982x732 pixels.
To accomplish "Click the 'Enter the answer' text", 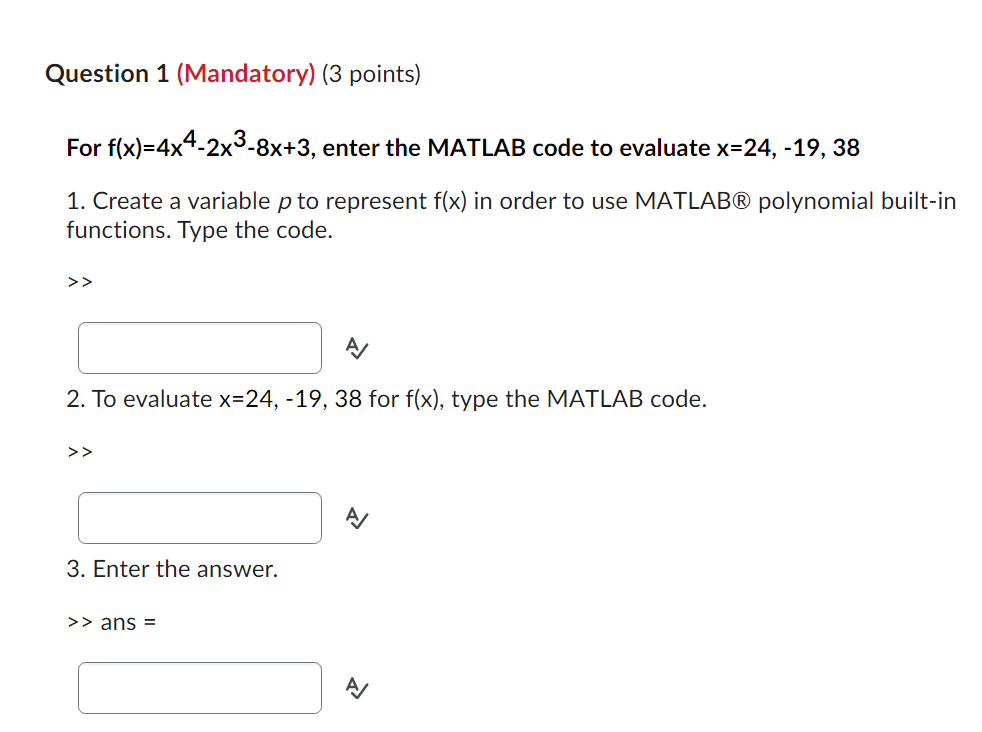I will [173, 569].
